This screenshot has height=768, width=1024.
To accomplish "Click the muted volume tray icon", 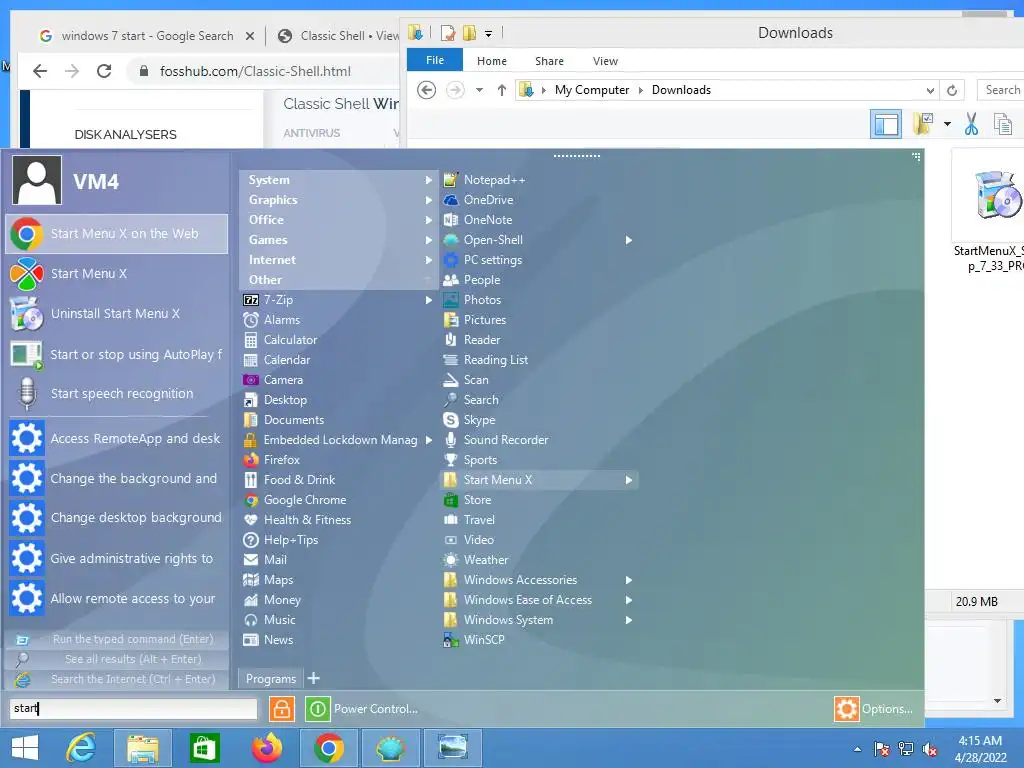I will (x=930, y=749).
